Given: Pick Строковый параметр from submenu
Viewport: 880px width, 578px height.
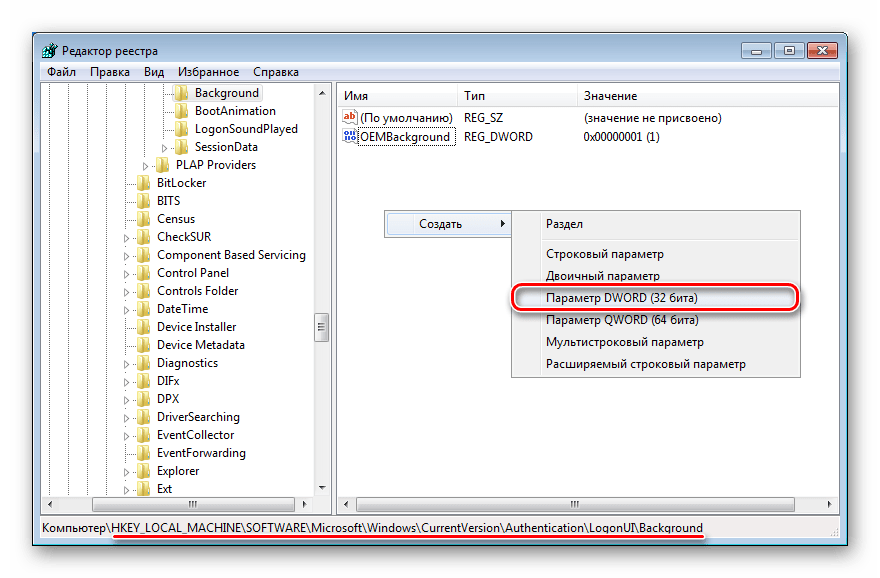Looking at the screenshot, I should pos(655,254).
